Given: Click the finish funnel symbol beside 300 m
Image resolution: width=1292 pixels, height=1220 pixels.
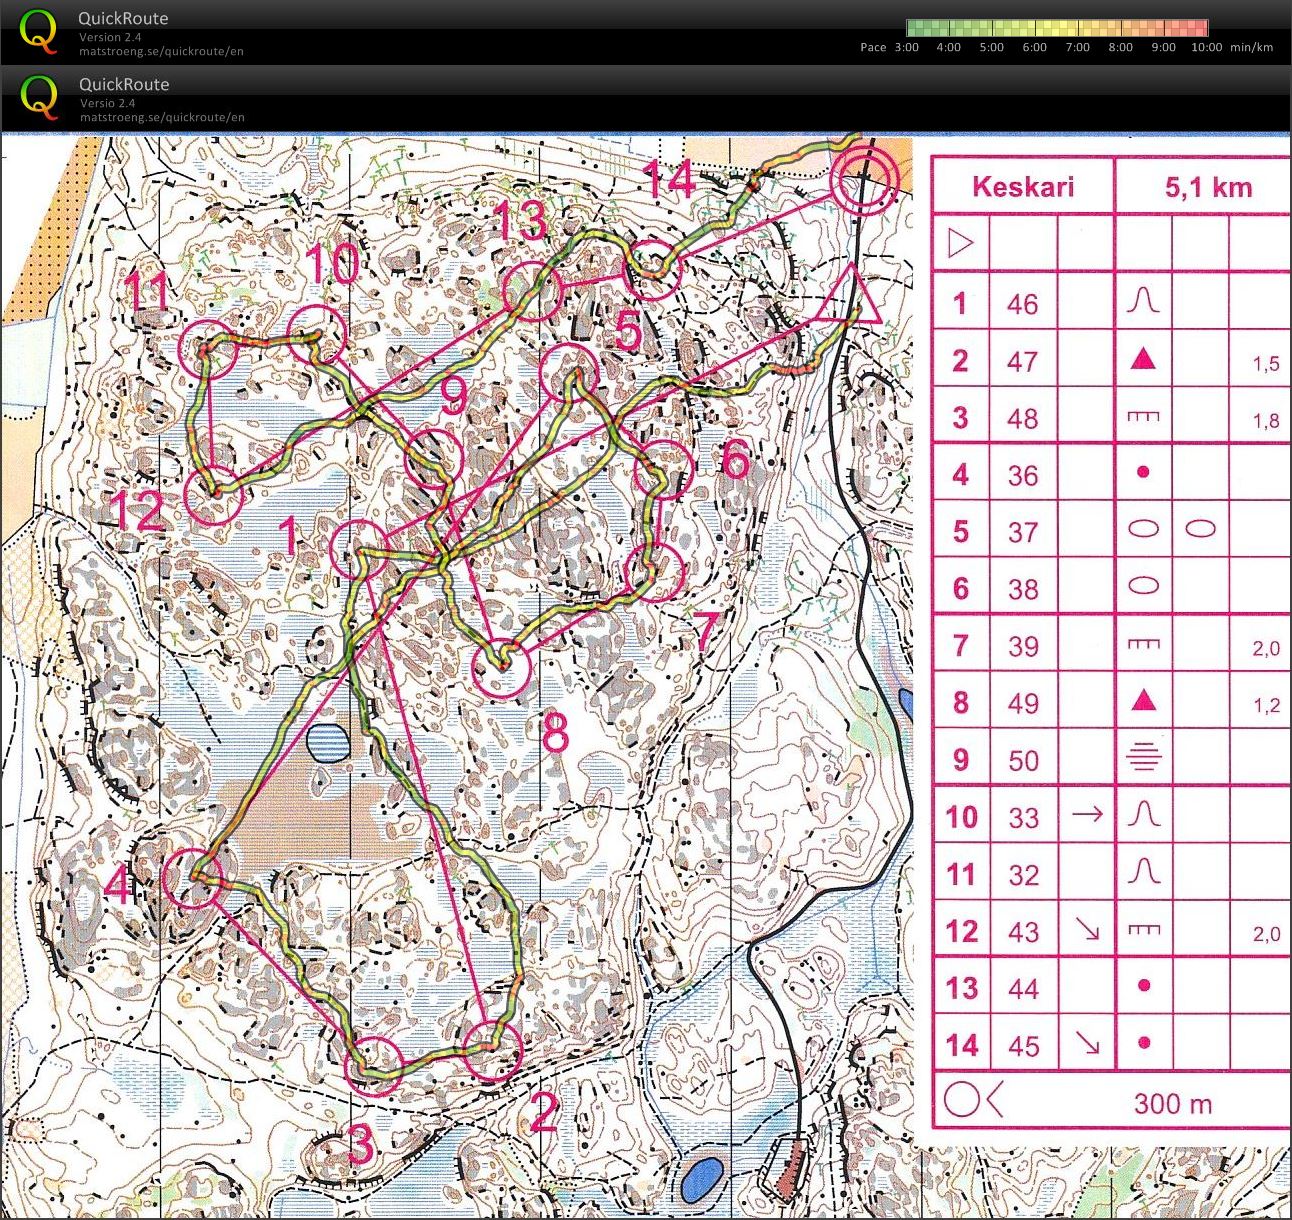Looking at the screenshot, I should click(973, 1100).
